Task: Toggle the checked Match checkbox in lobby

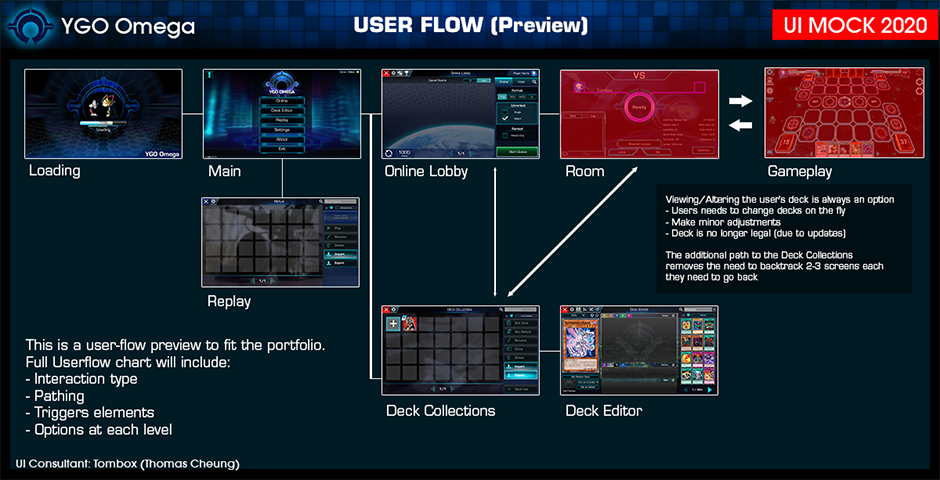Action: click(x=505, y=118)
